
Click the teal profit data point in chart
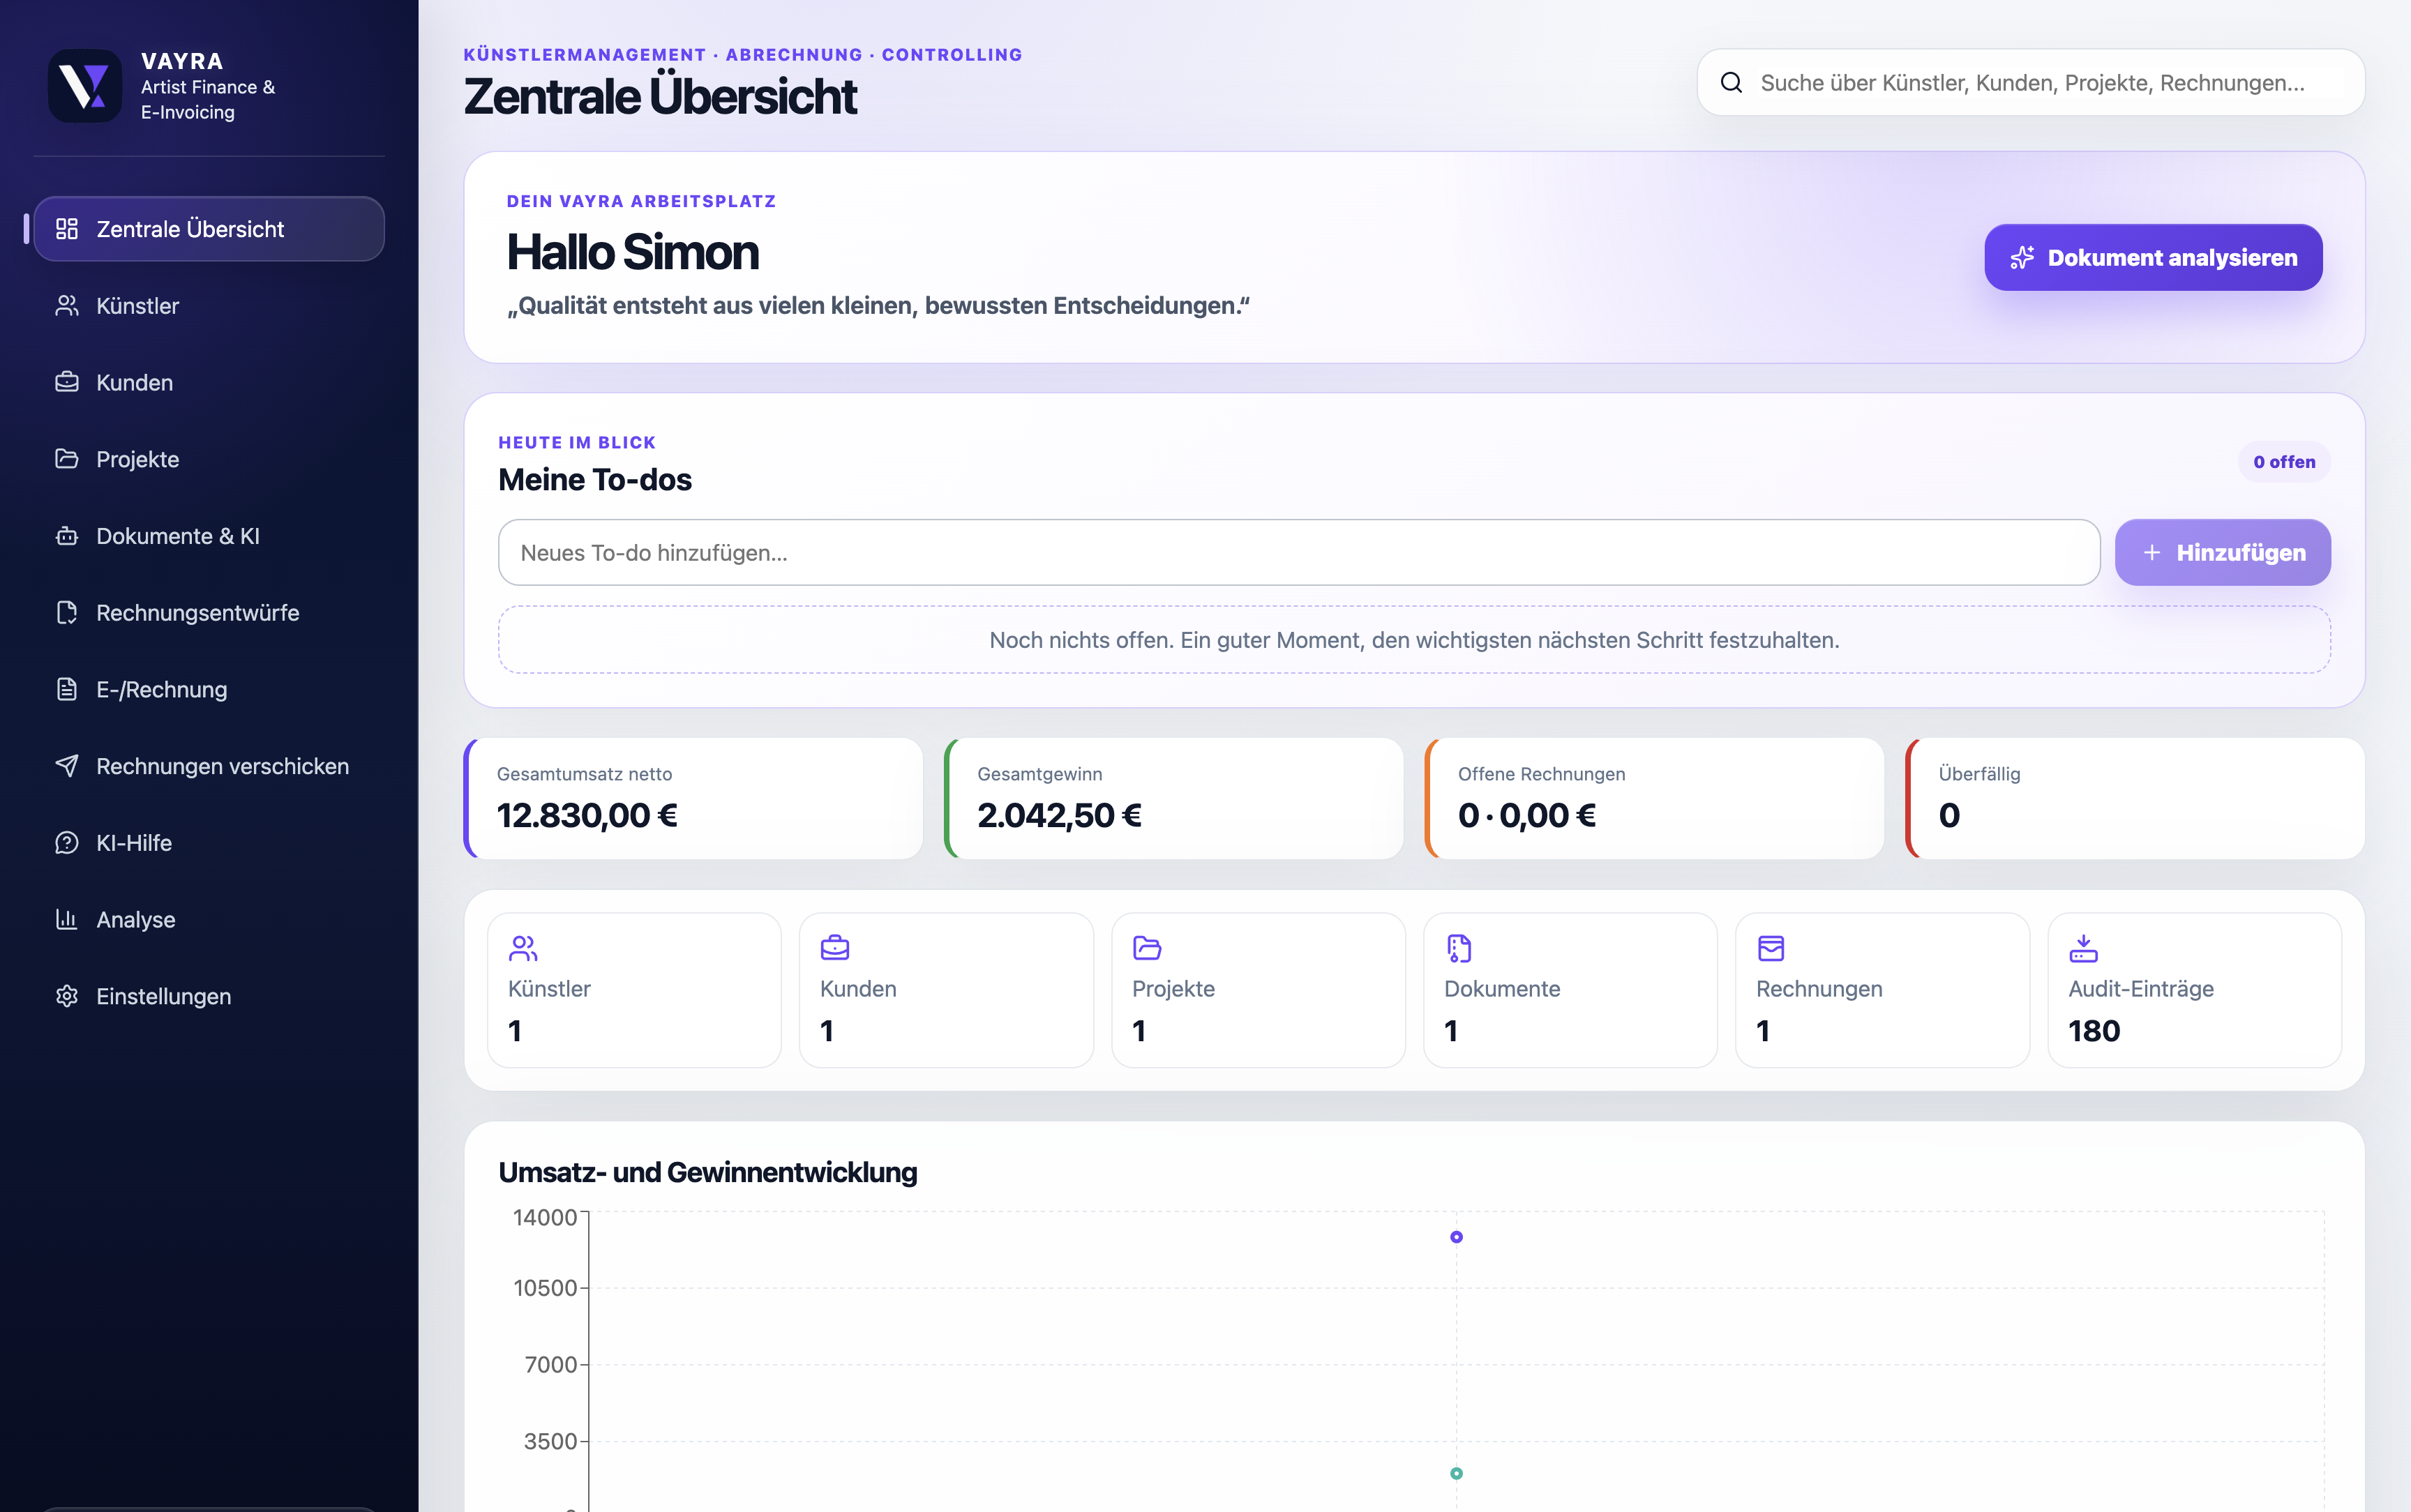click(x=1456, y=1473)
